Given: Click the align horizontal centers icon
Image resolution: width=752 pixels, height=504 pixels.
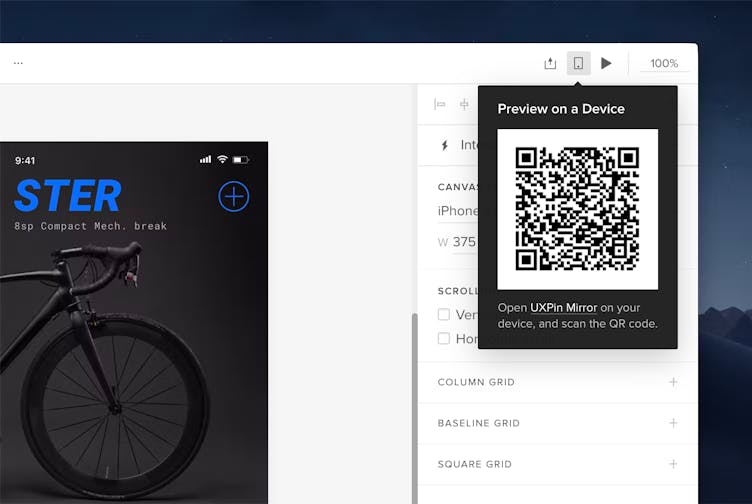Looking at the screenshot, I should tap(464, 104).
